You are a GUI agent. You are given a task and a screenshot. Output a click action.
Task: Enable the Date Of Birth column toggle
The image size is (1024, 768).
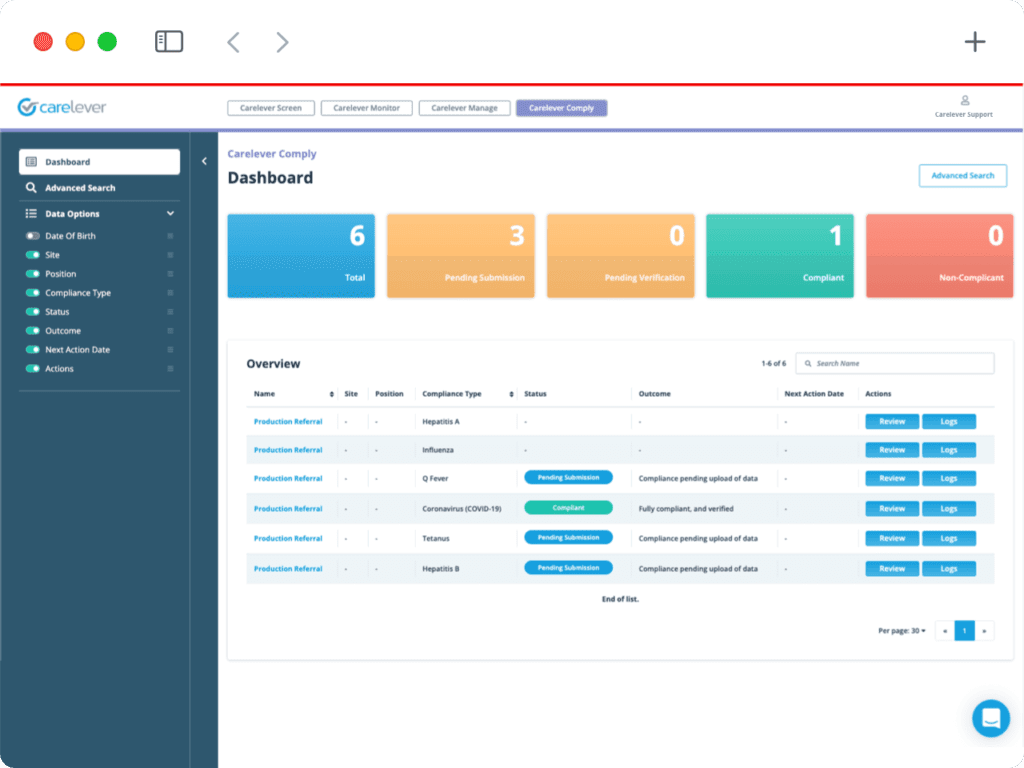point(33,236)
